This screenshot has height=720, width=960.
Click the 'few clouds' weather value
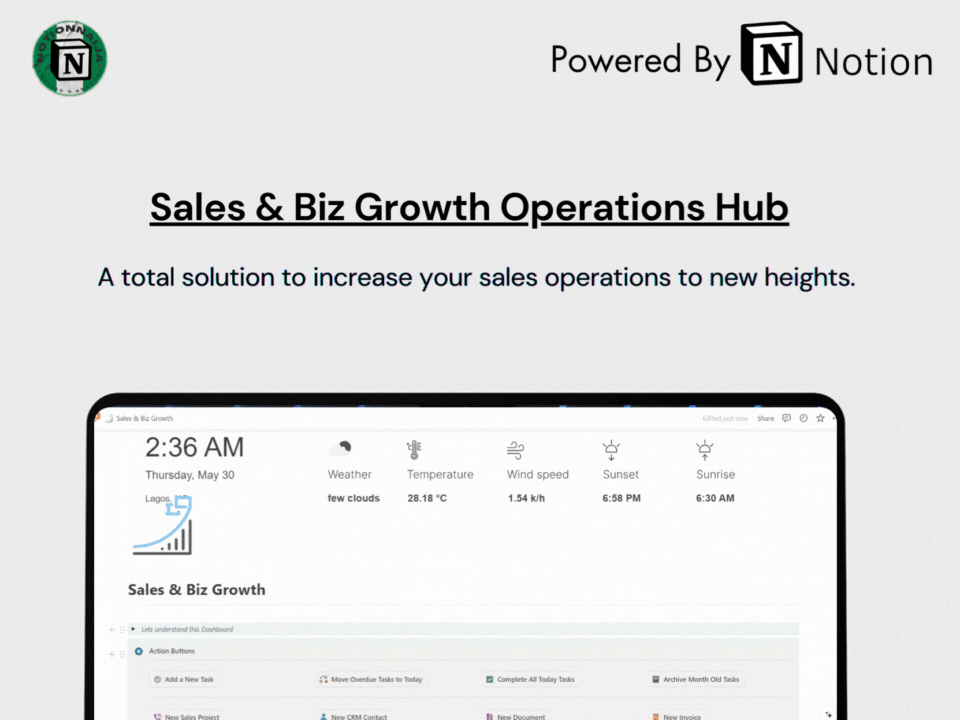coord(353,498)
